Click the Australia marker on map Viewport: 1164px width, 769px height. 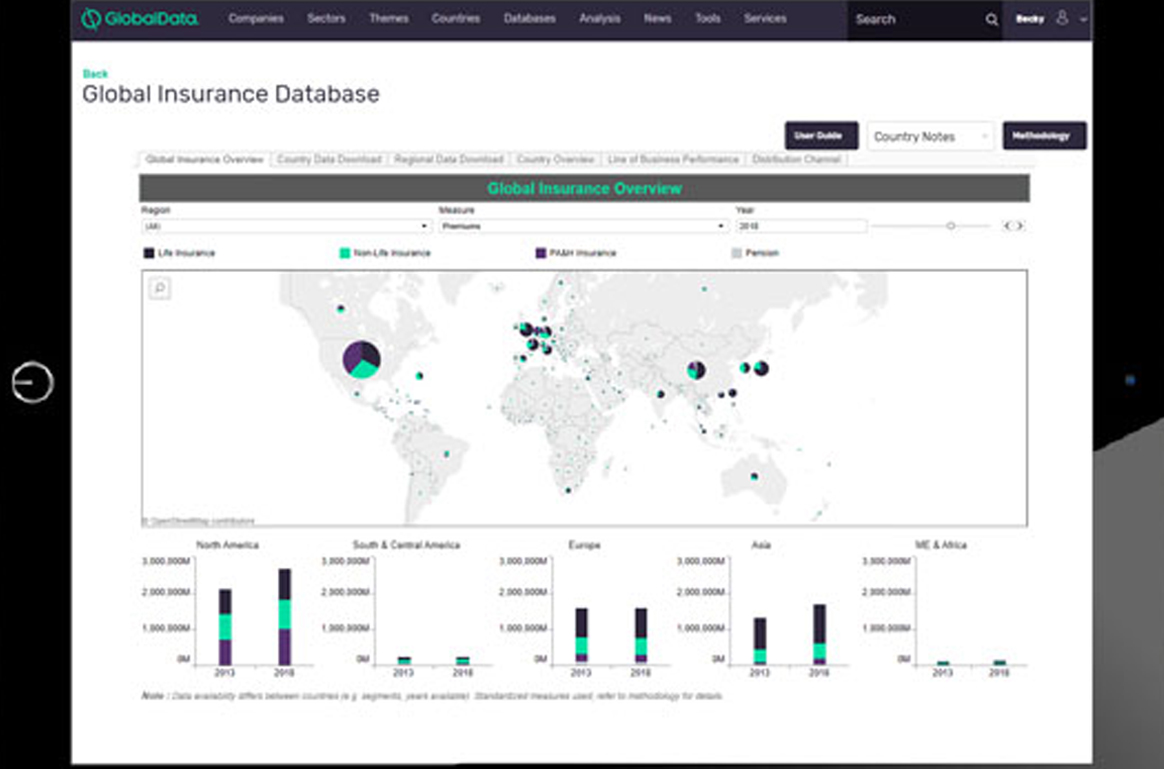tap(754, 477)
